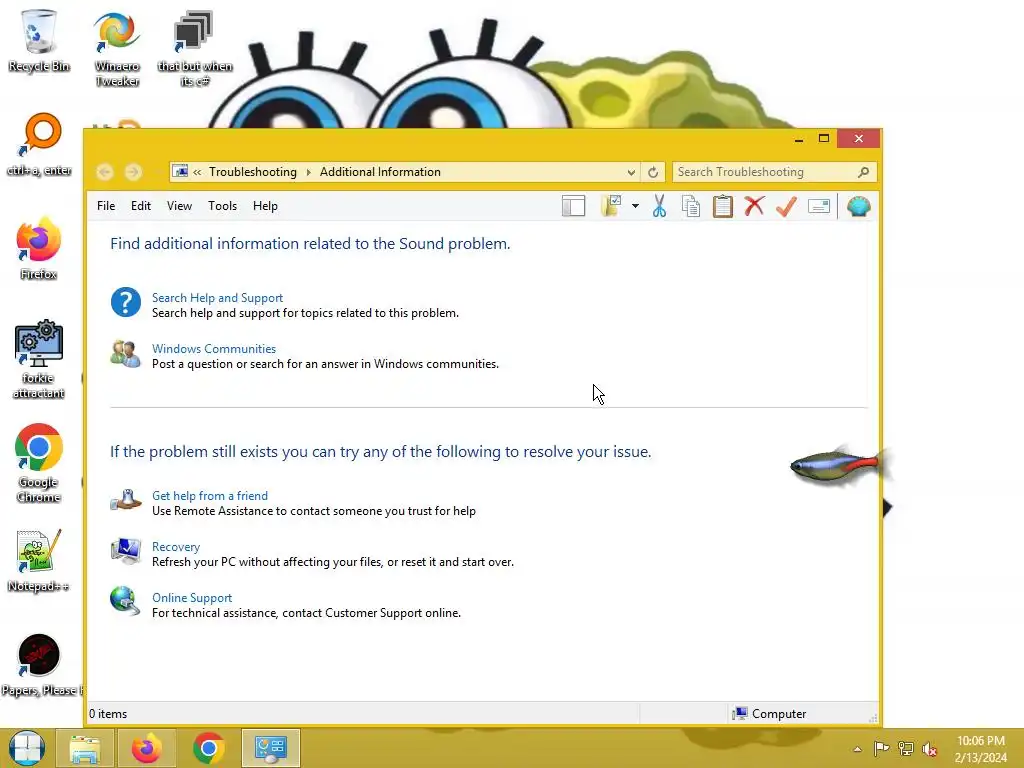Minimize the Troubleshooting window

tap(798, 138)
